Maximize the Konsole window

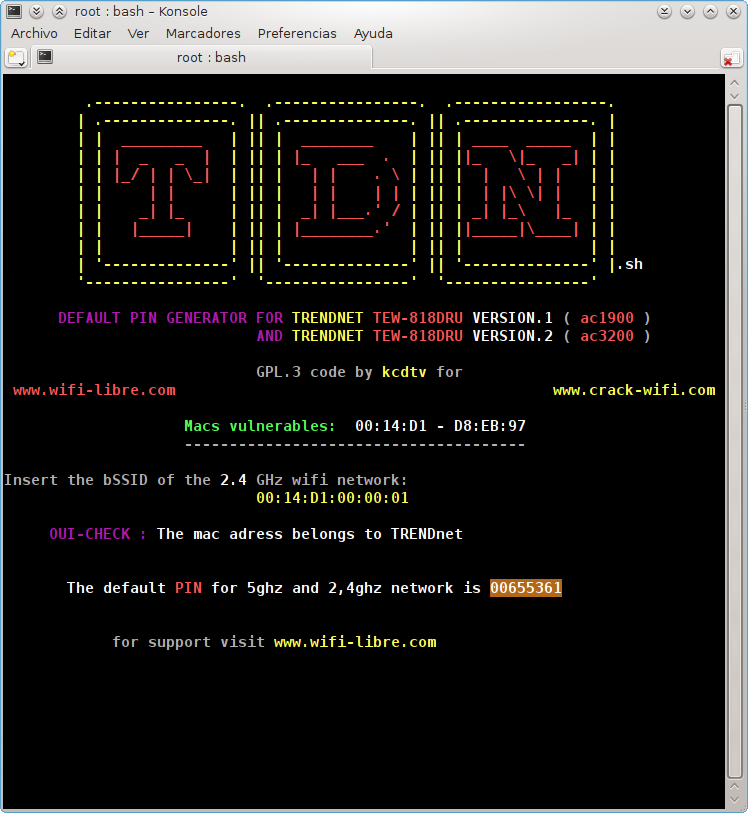[710, 11]
